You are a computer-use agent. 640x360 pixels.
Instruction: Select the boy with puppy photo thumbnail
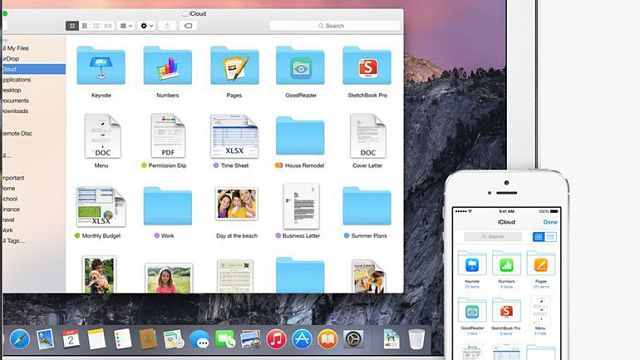(99, 274)
